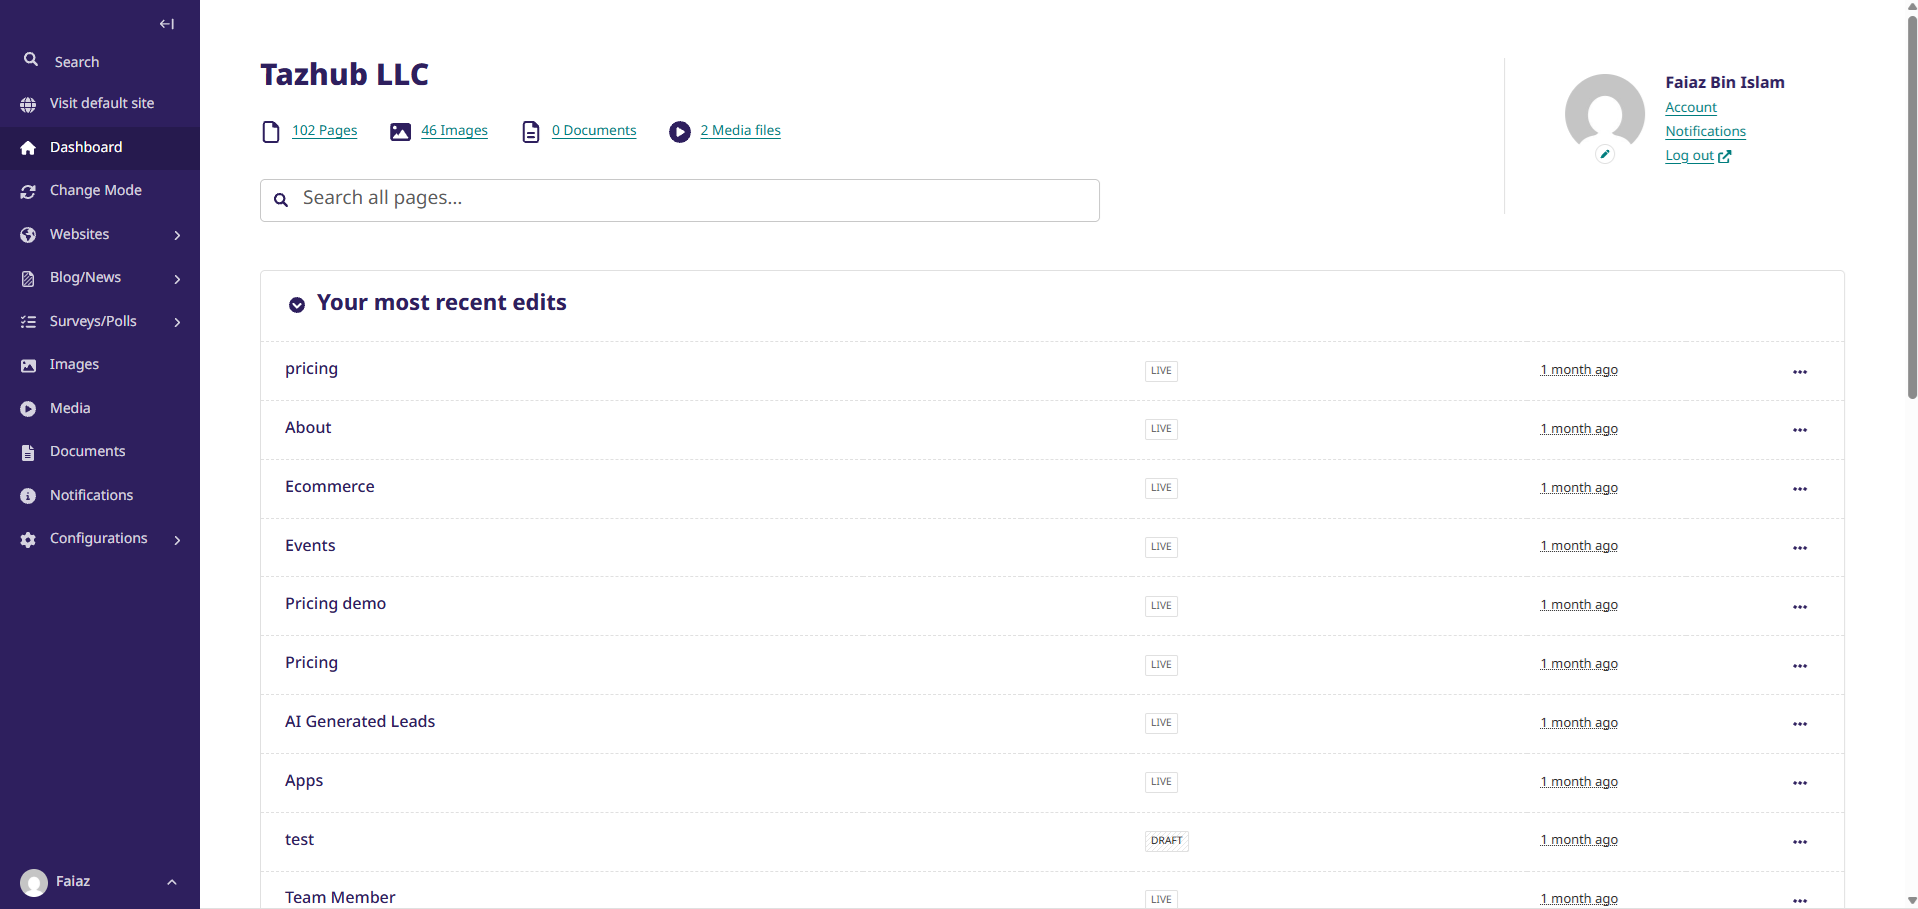Open actions menu for the pricing row
Screen dimensions: 1918x909
click(x=1800, y=372)
